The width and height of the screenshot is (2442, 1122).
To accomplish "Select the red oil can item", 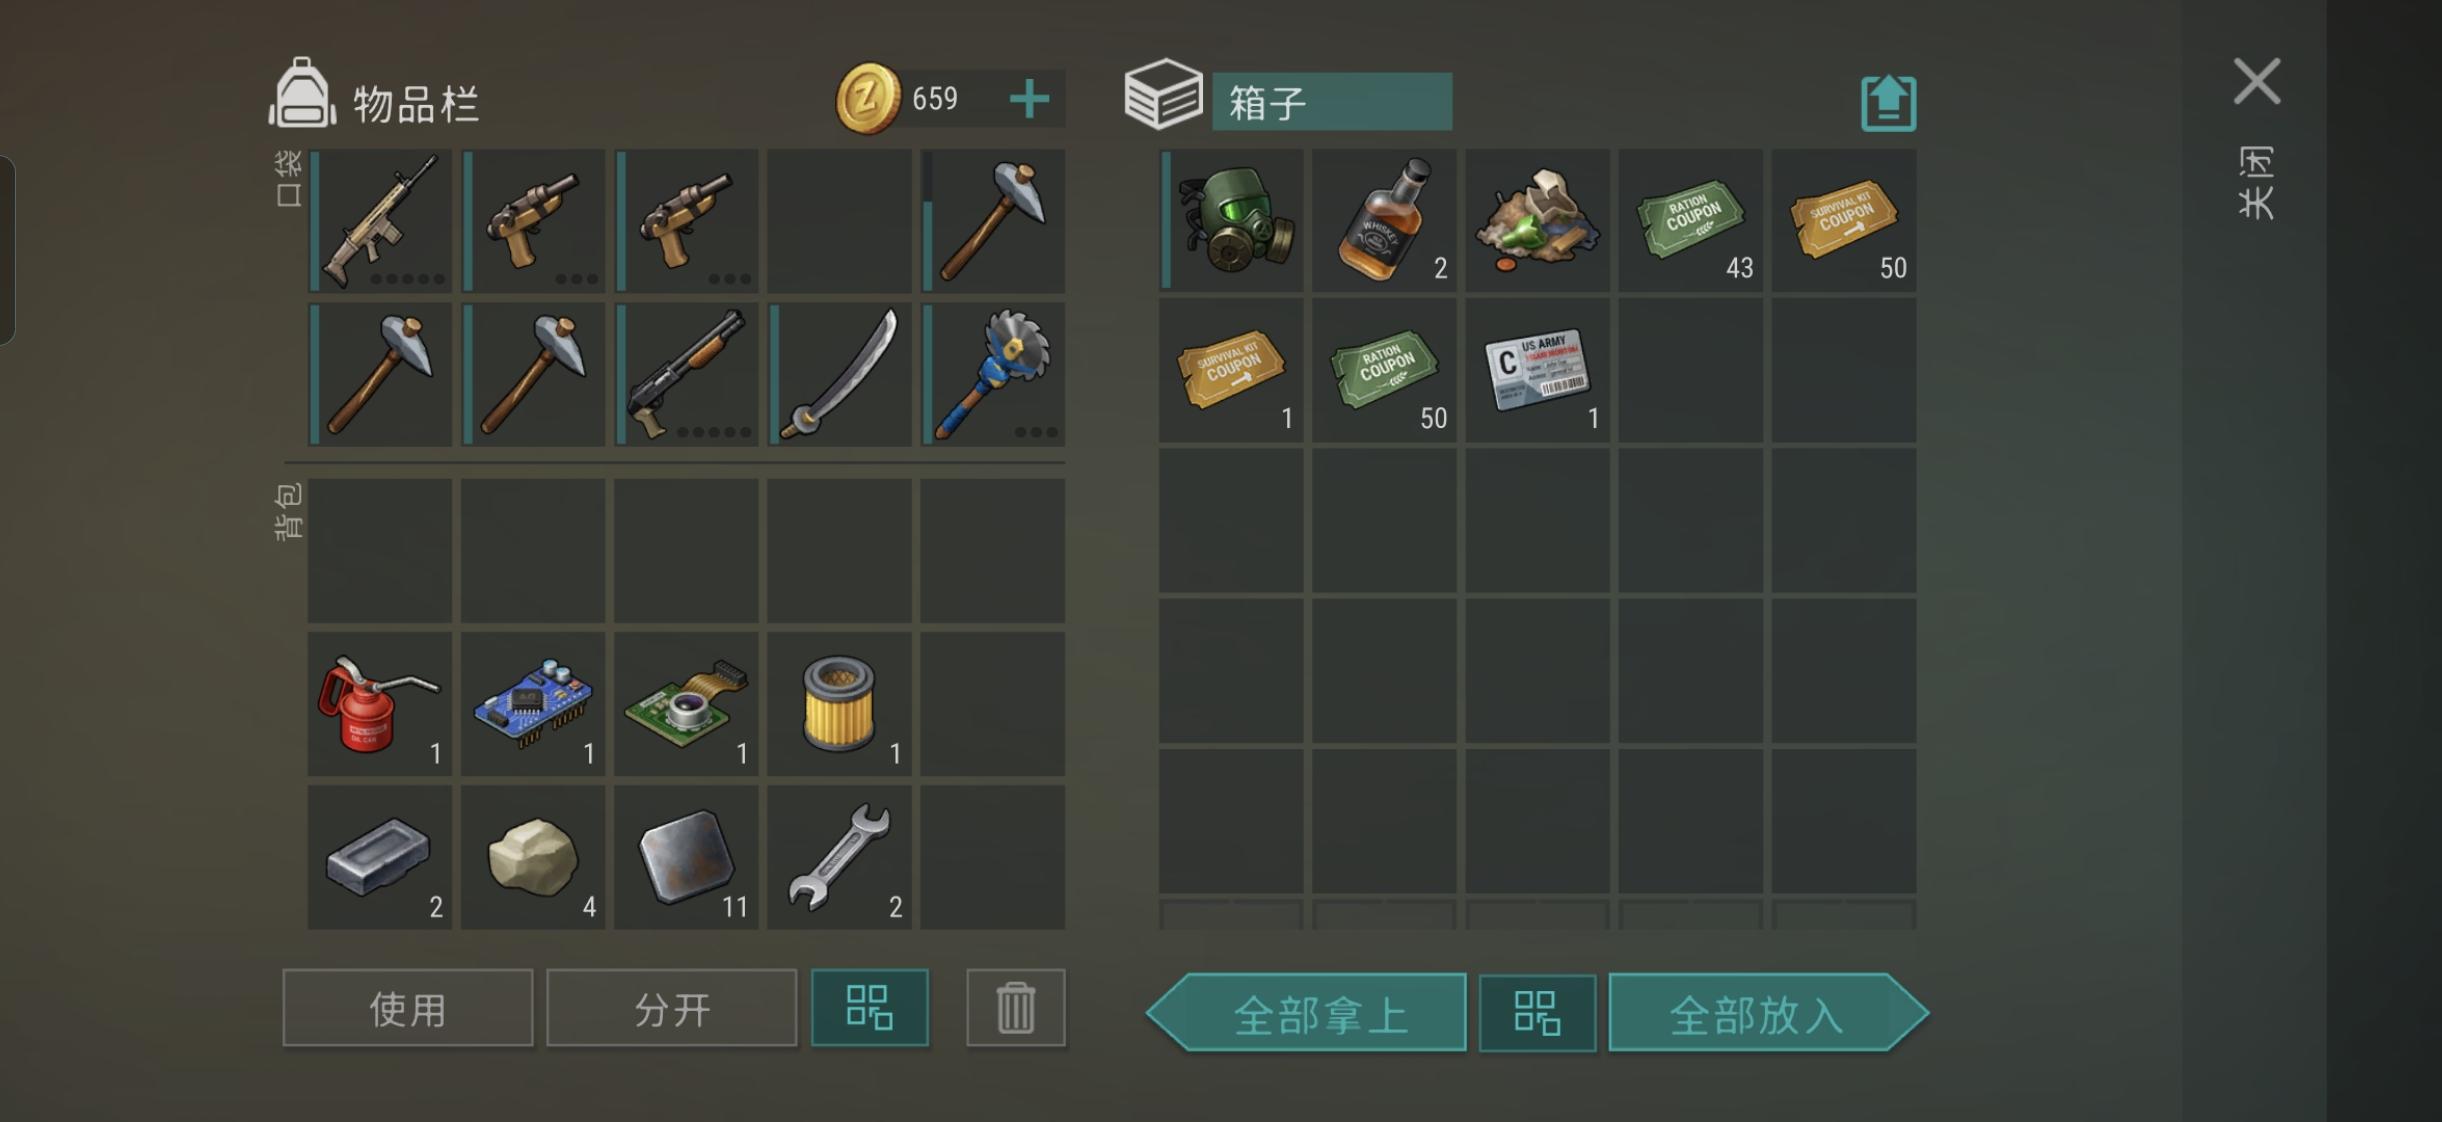I will click(380, 704).
